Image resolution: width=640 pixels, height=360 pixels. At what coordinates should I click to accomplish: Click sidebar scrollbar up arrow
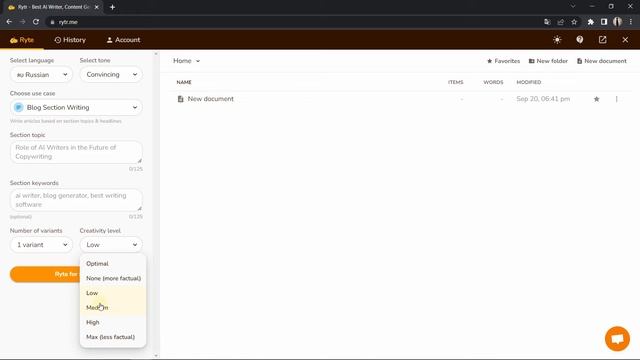click(x=156, y=53)
